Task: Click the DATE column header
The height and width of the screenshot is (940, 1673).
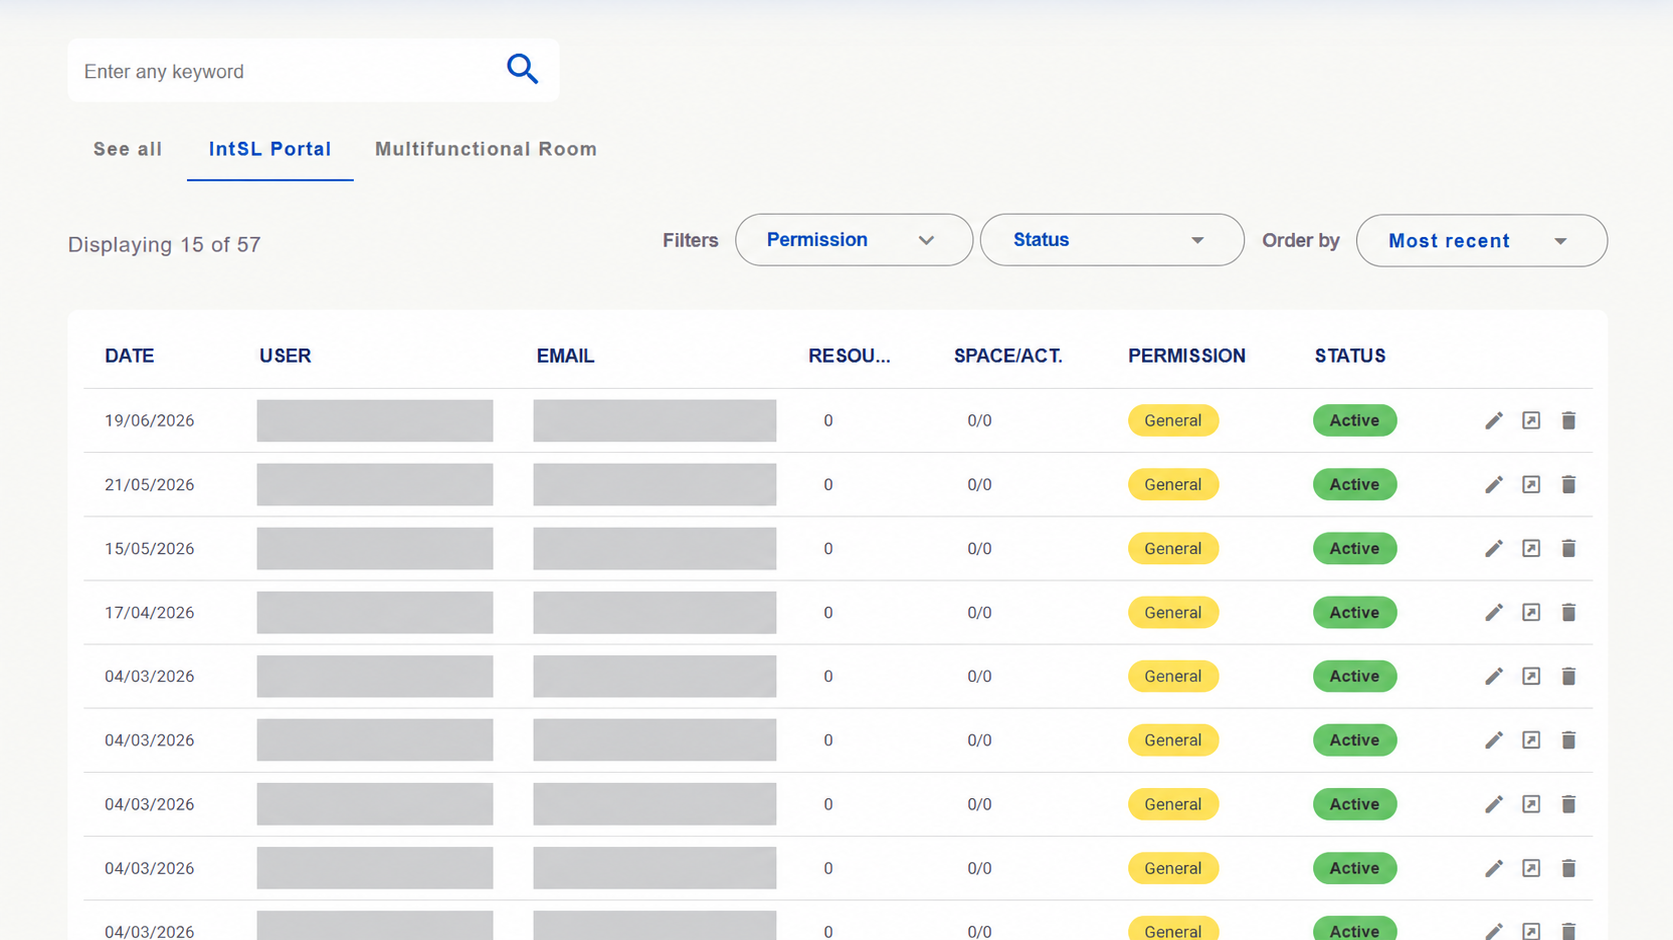Action: tap(130, 356)
